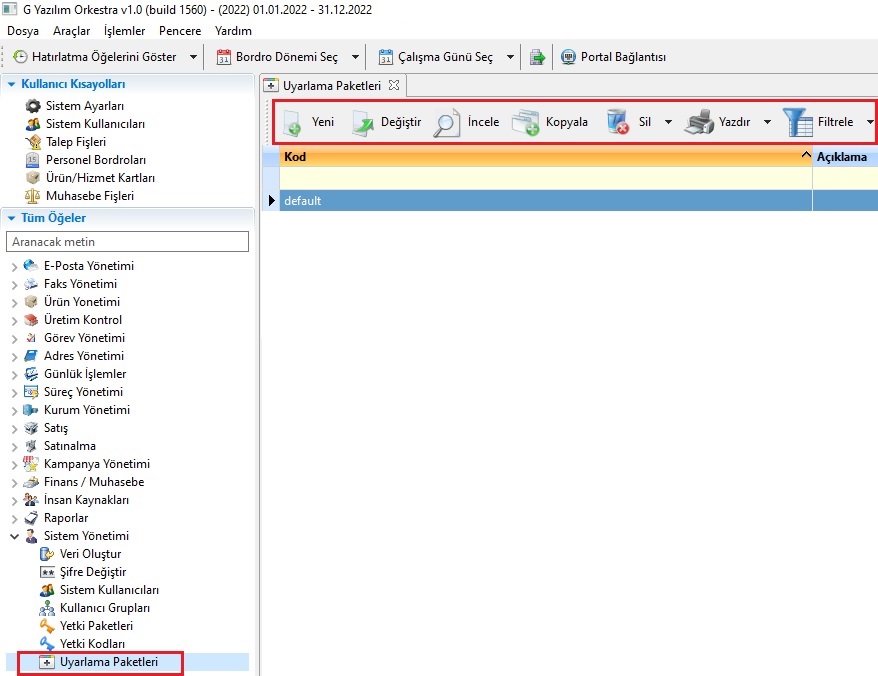Screen dimensions: 878x676
Task: Select the default row in the table
Action: pyautogui.click(x=540, y=201)
